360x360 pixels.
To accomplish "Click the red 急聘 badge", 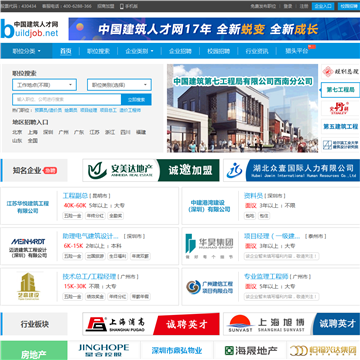I will [x=50, y=170].
